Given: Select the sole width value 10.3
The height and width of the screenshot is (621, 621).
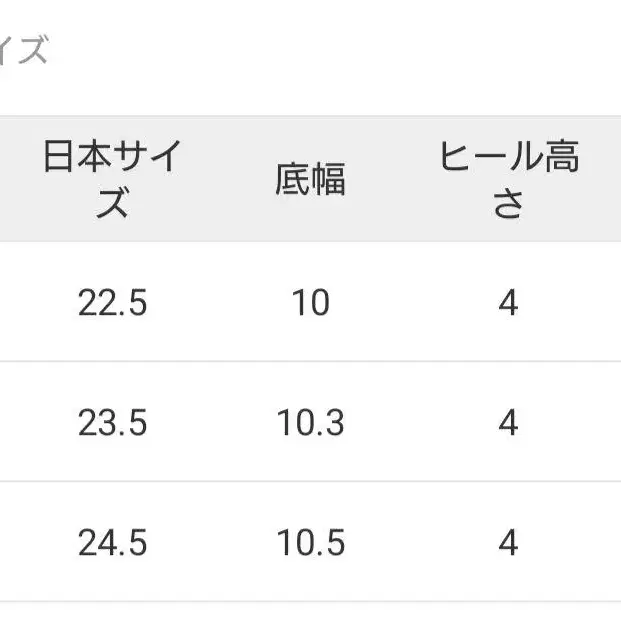Looking at the screenshot, I should pos(310,423).
